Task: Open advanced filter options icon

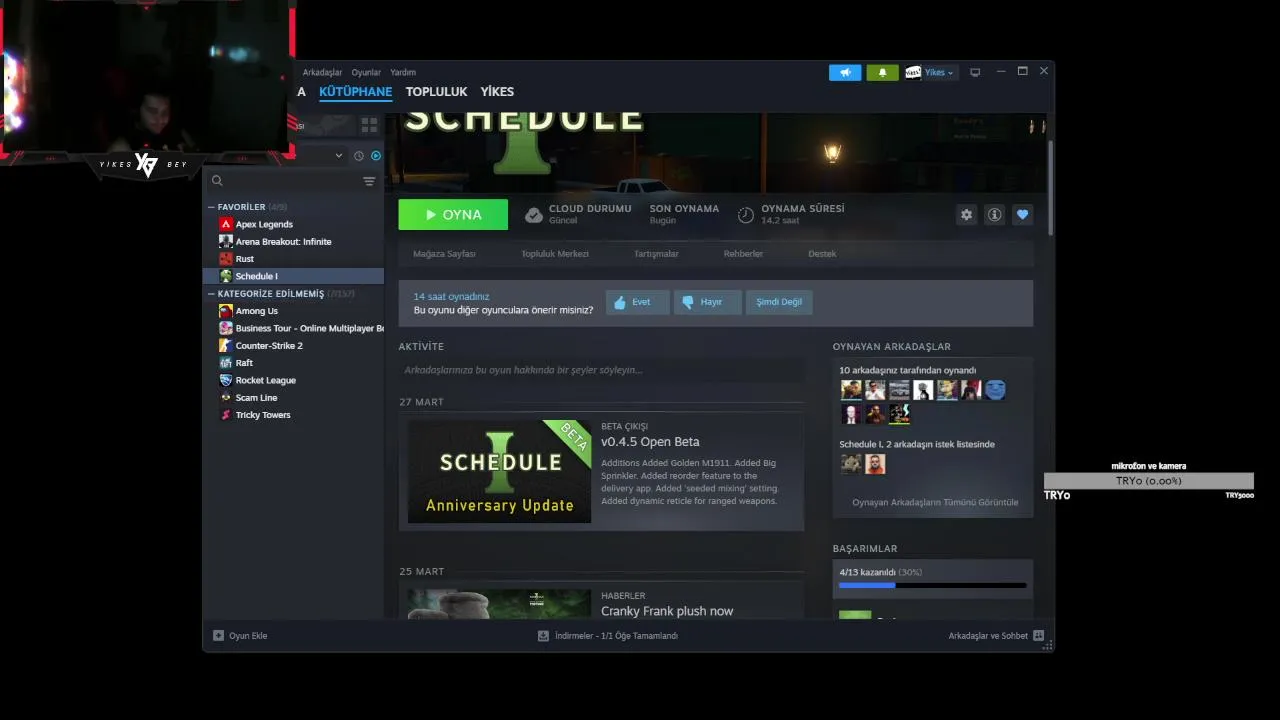Action: (369, 181)
